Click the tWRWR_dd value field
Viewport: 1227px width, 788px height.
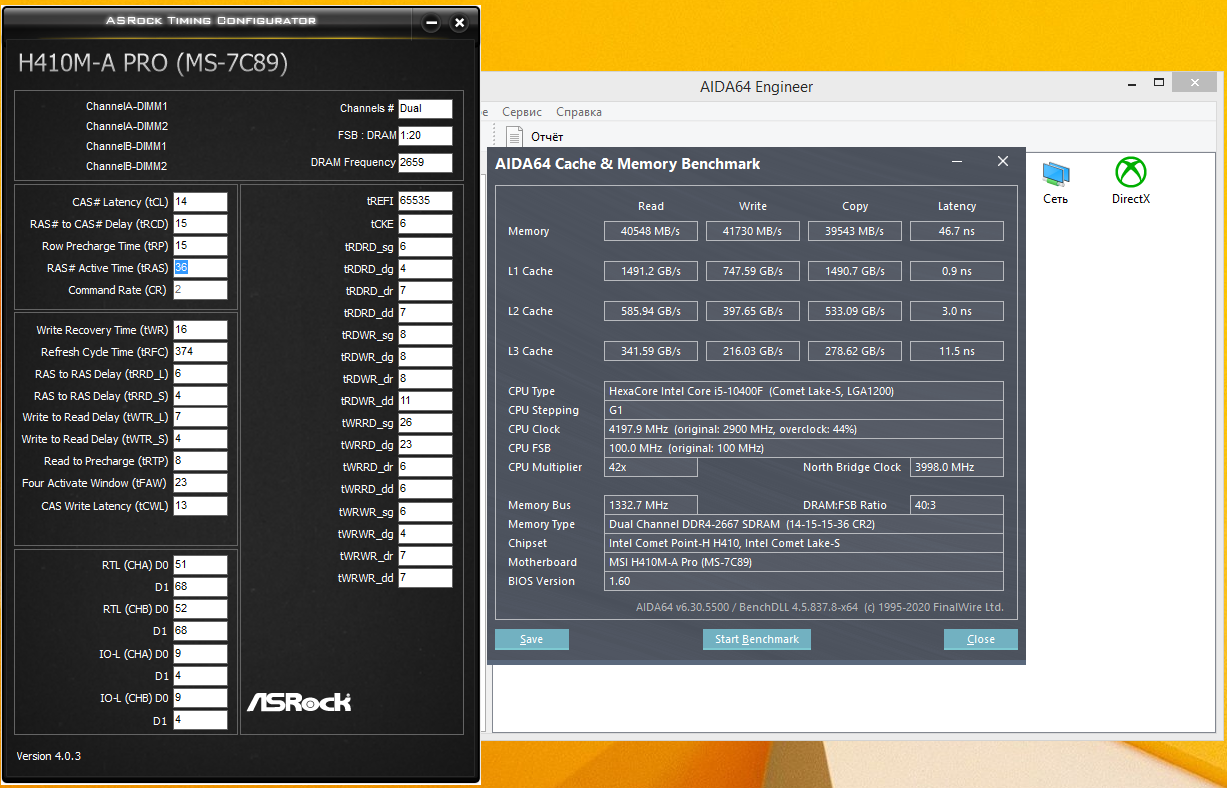[425, 578]
